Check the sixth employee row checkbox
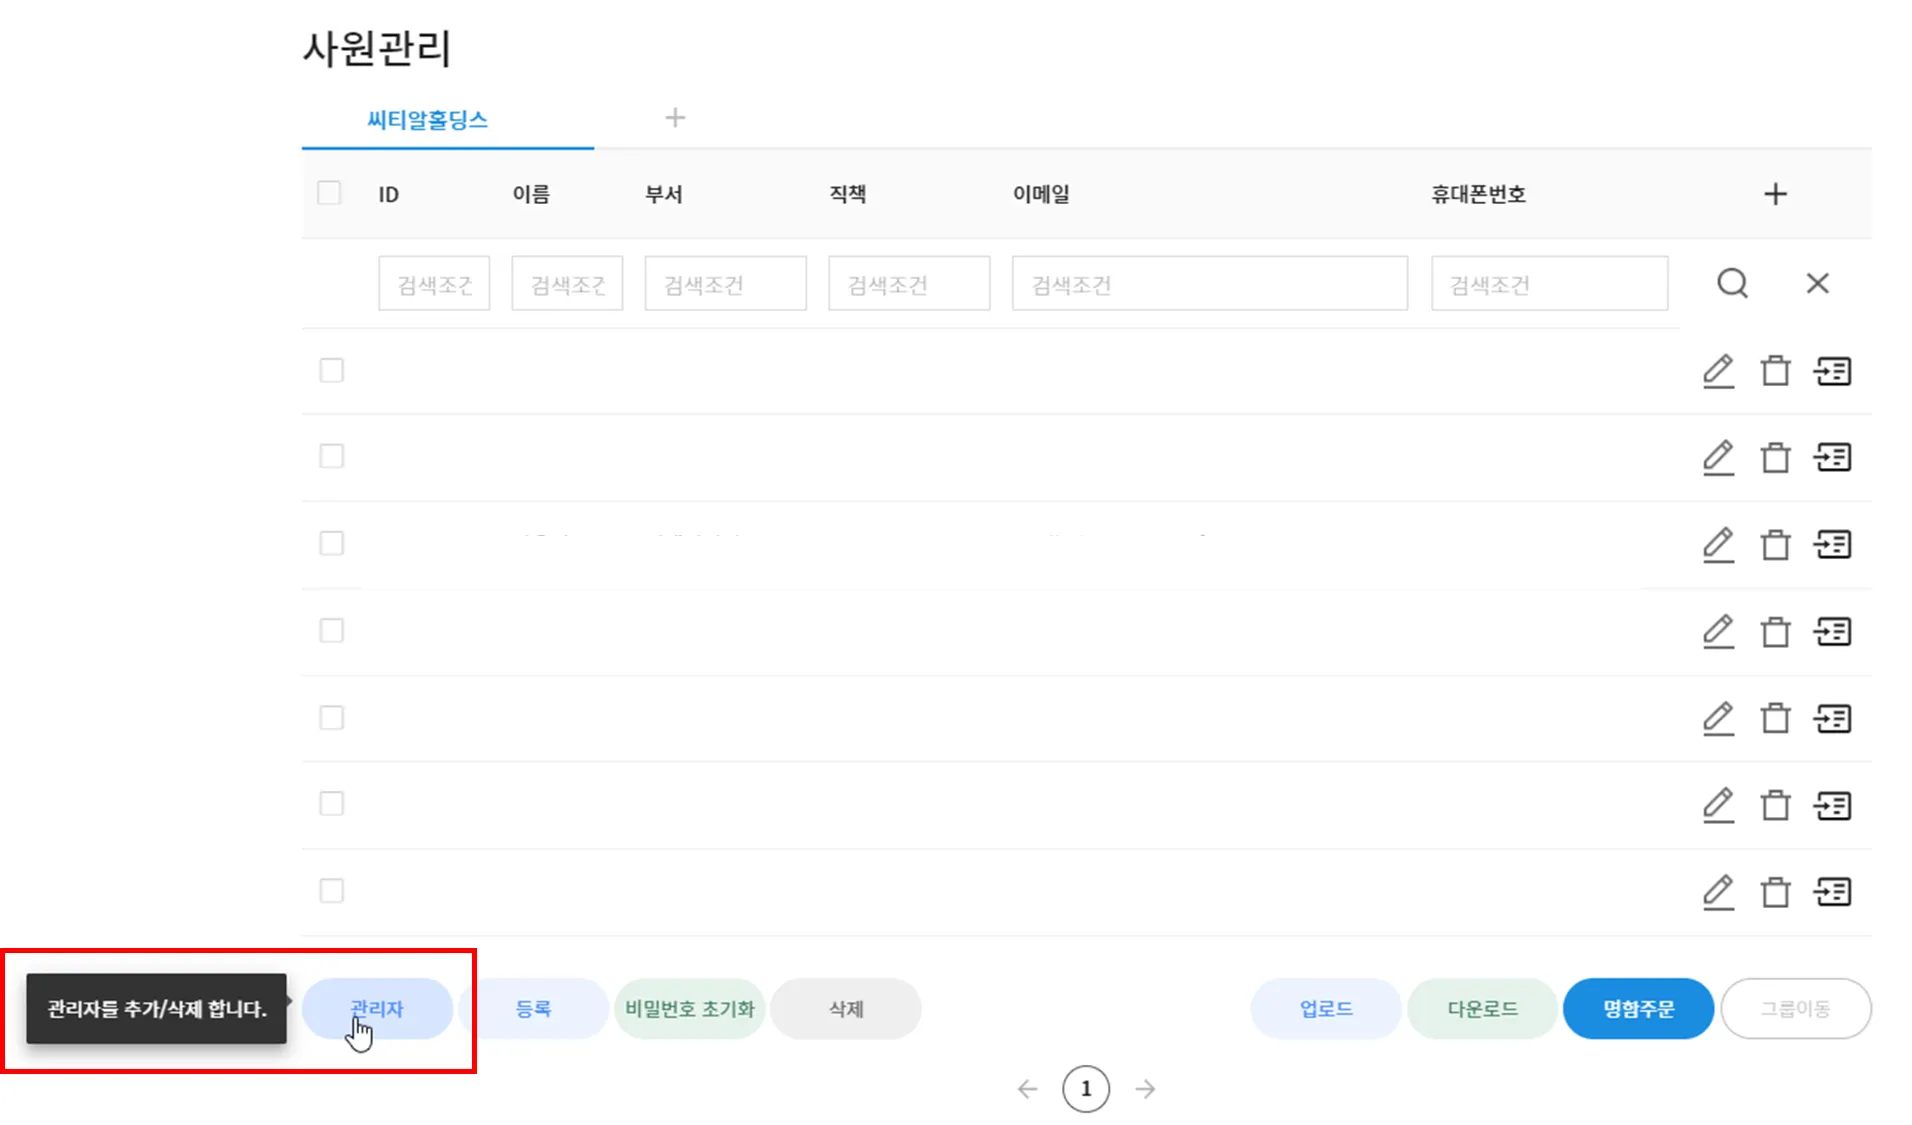 tap(331, 803)
